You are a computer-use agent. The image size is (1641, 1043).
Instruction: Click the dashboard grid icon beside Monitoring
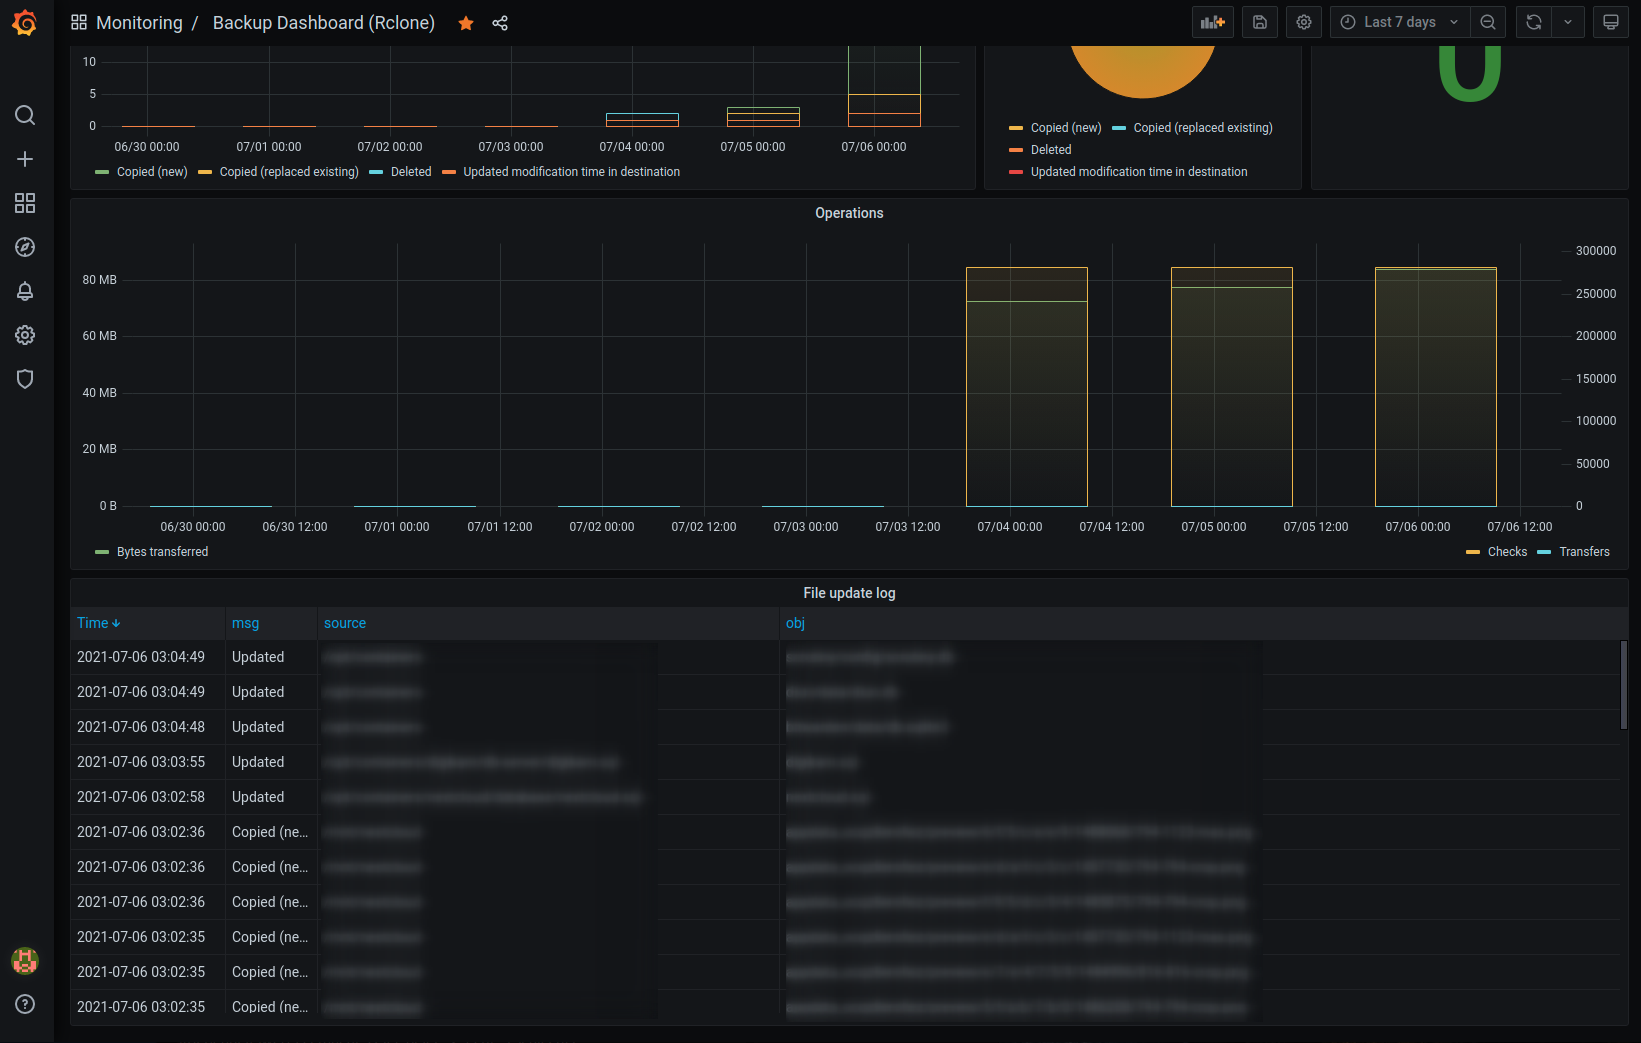(x=79, y=22)
